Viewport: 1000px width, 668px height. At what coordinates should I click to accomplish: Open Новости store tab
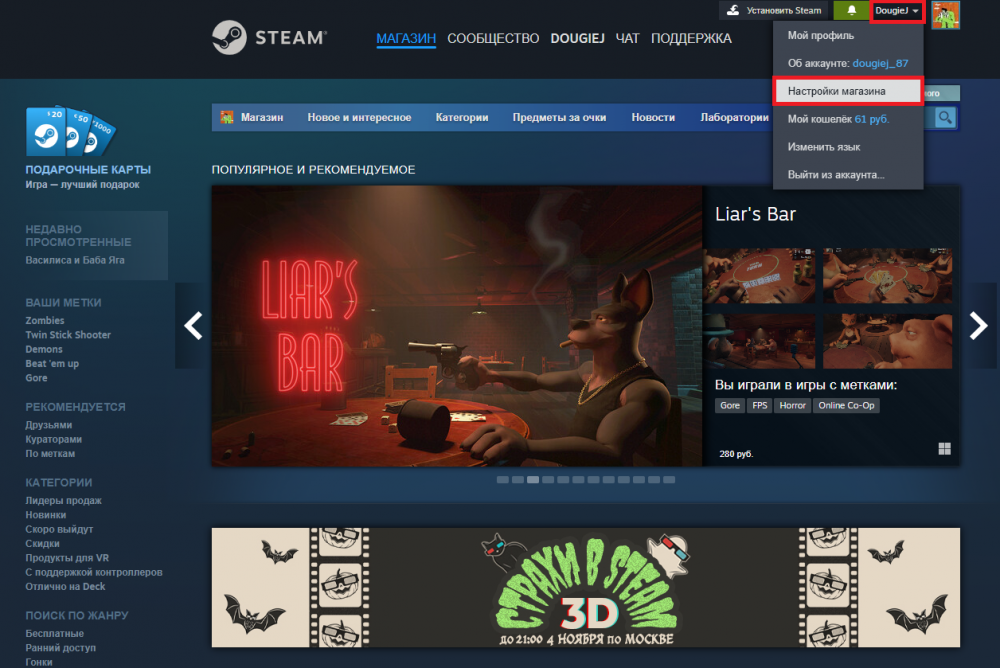pos(653,117)
